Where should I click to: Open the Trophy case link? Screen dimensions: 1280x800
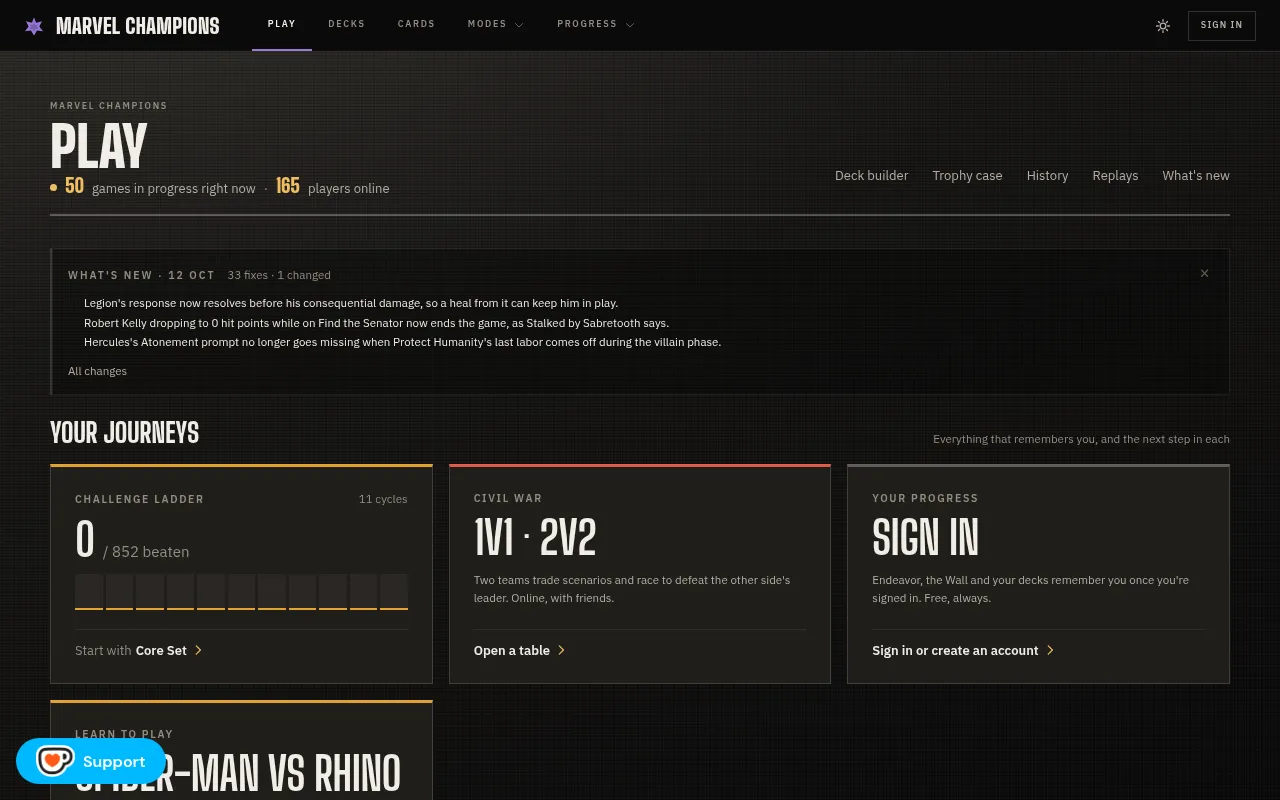click(967, 175)
